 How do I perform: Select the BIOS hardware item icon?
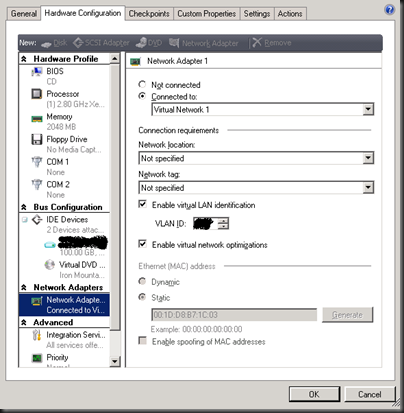pyautogui.click(x=37, y=71)
